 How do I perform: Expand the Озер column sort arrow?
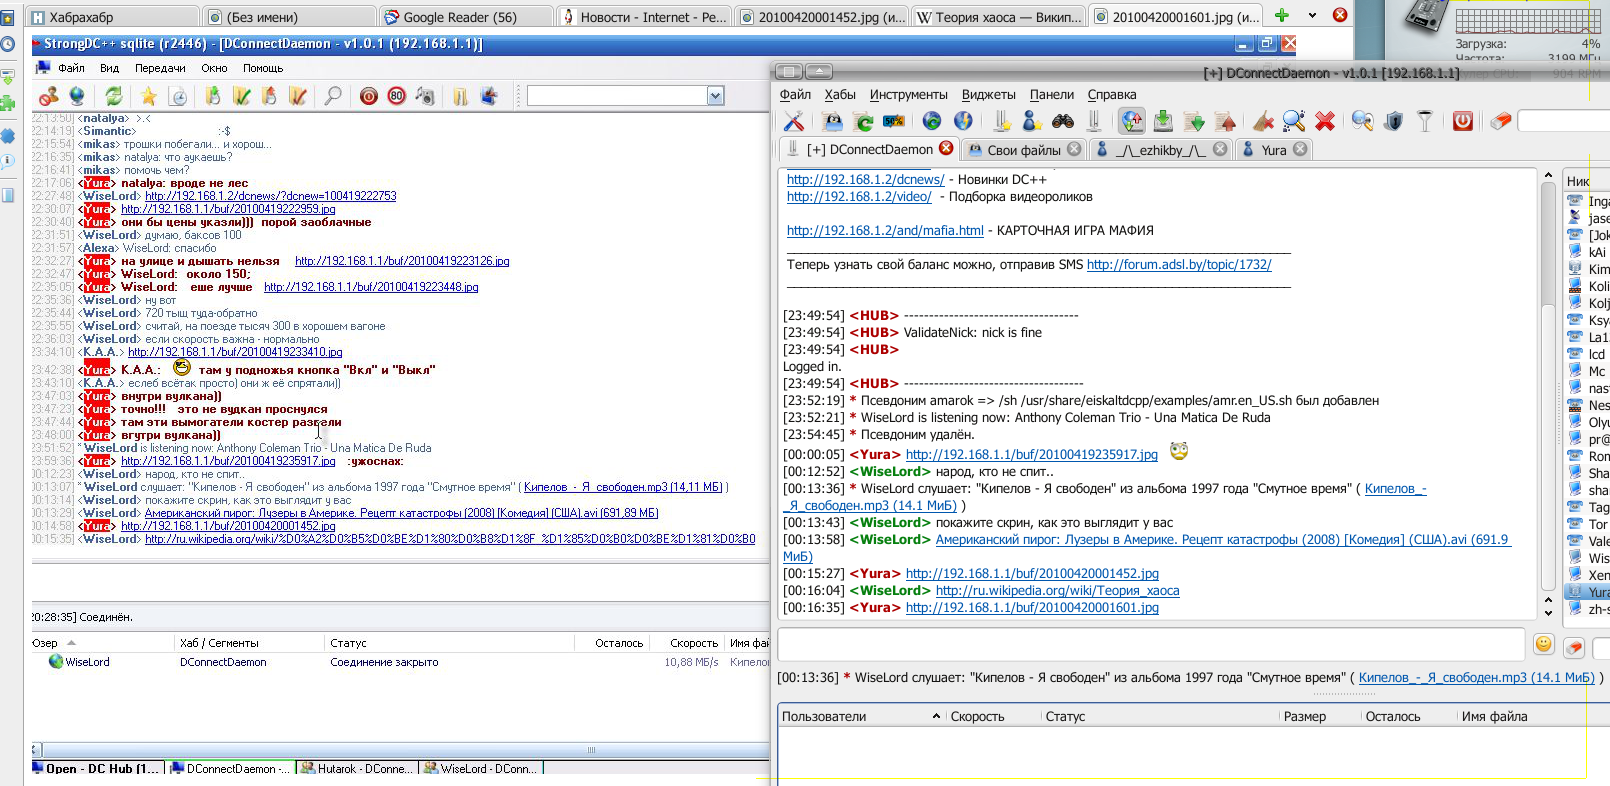(x=71, y=643)
